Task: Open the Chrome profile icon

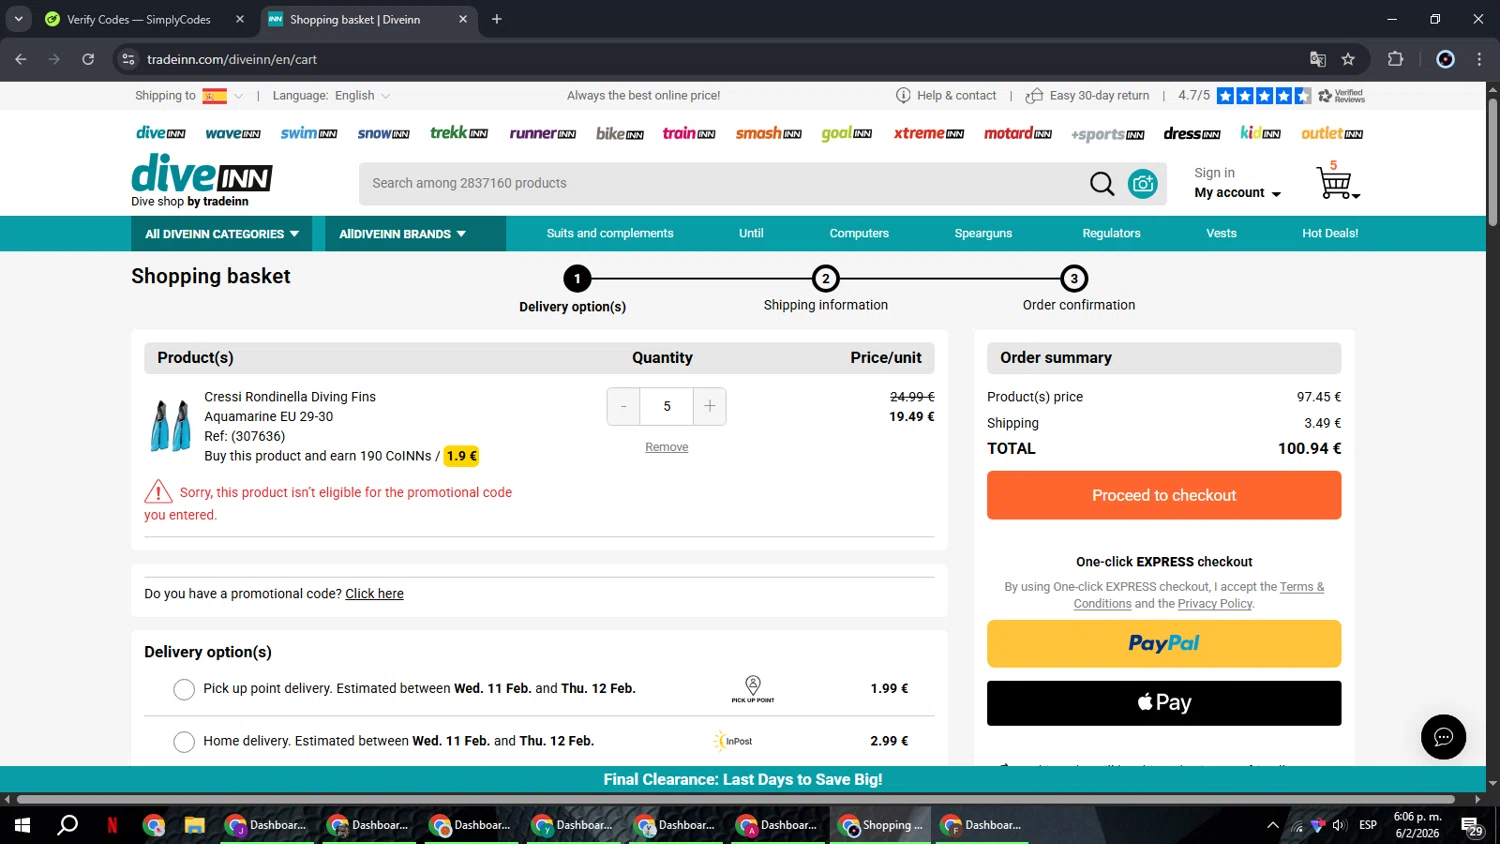Action: click(1445, 59)
